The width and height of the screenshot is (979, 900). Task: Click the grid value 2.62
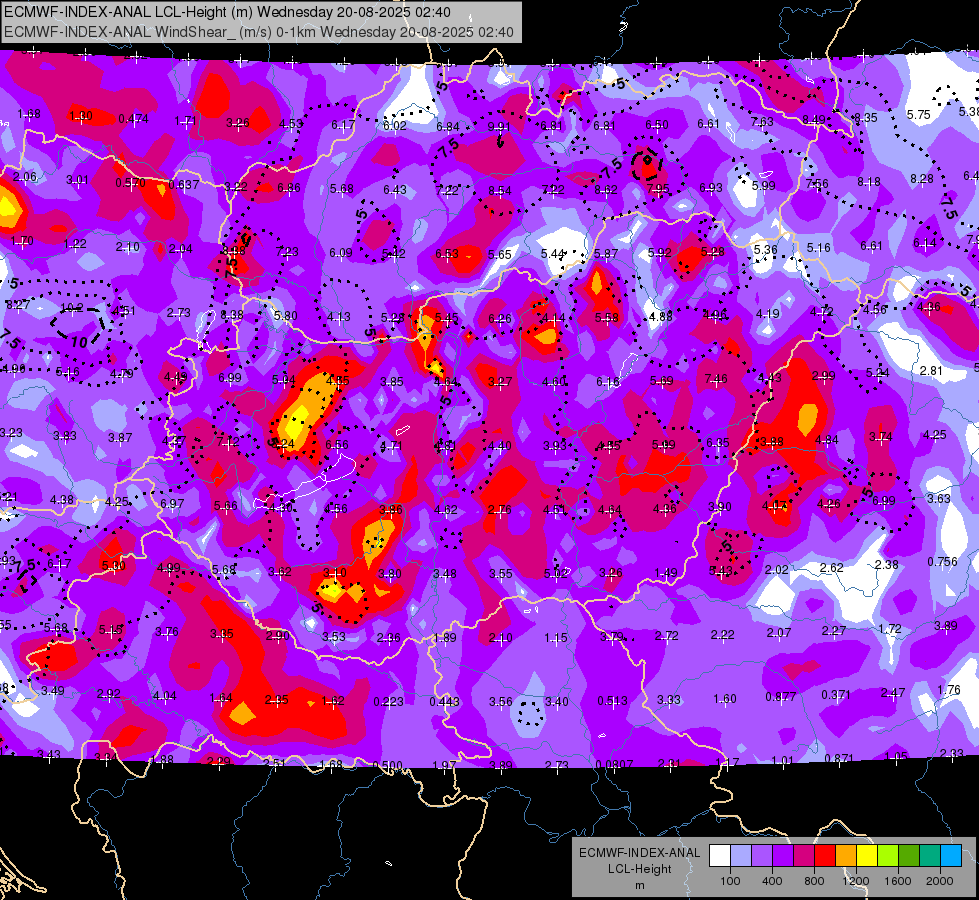pyautogui.click(x=832, y=568)
